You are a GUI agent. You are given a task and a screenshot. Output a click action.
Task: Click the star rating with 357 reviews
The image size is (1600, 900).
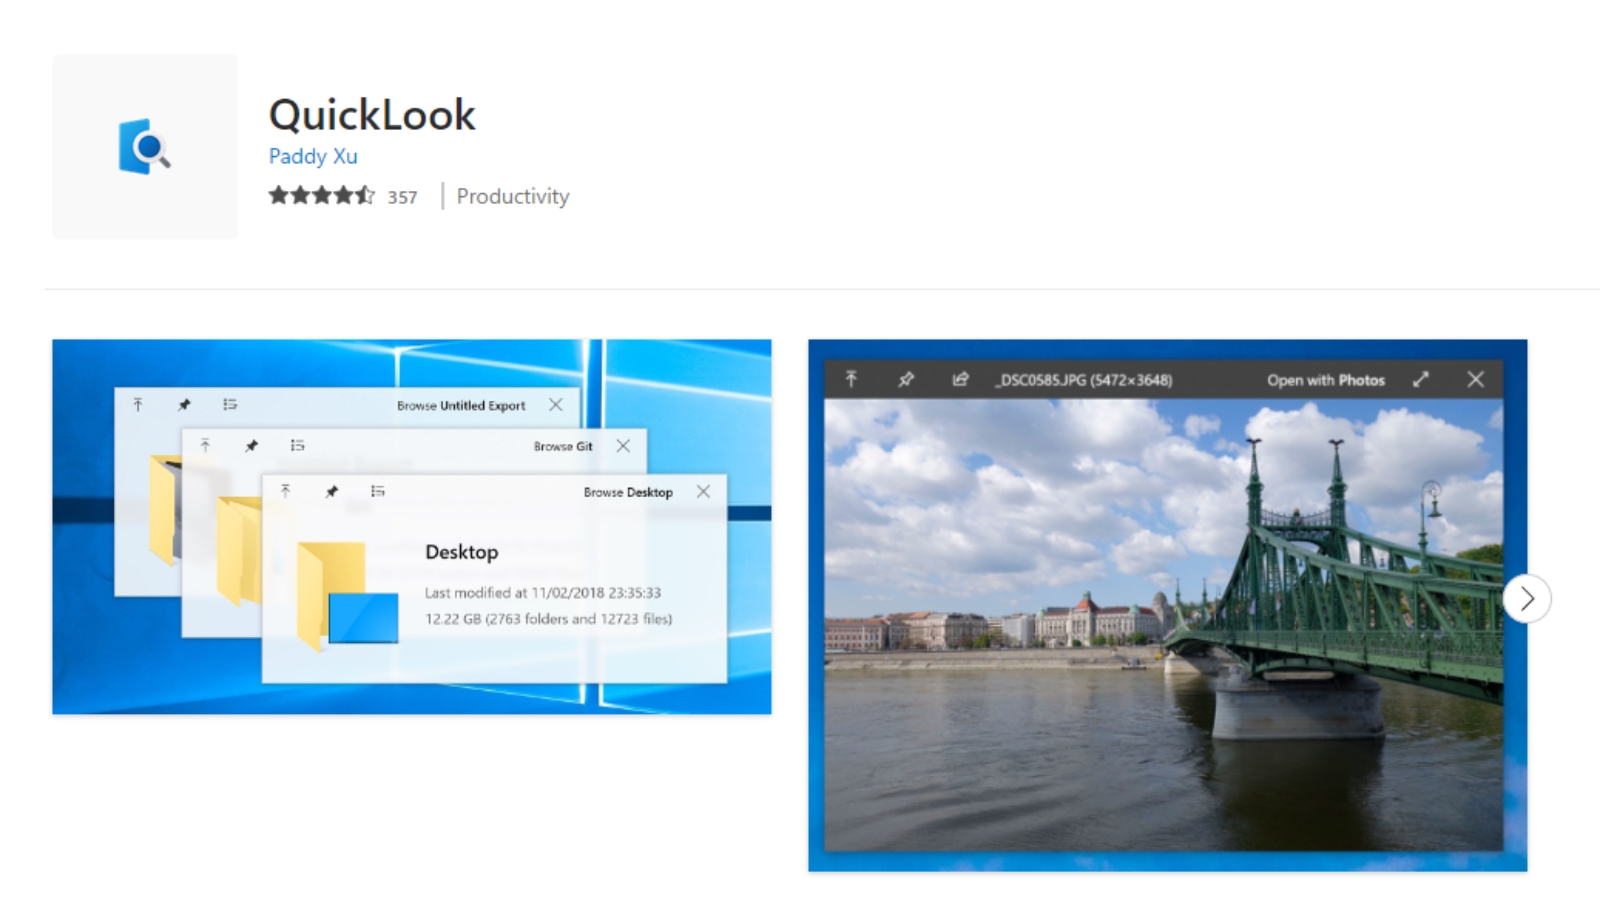343,196
